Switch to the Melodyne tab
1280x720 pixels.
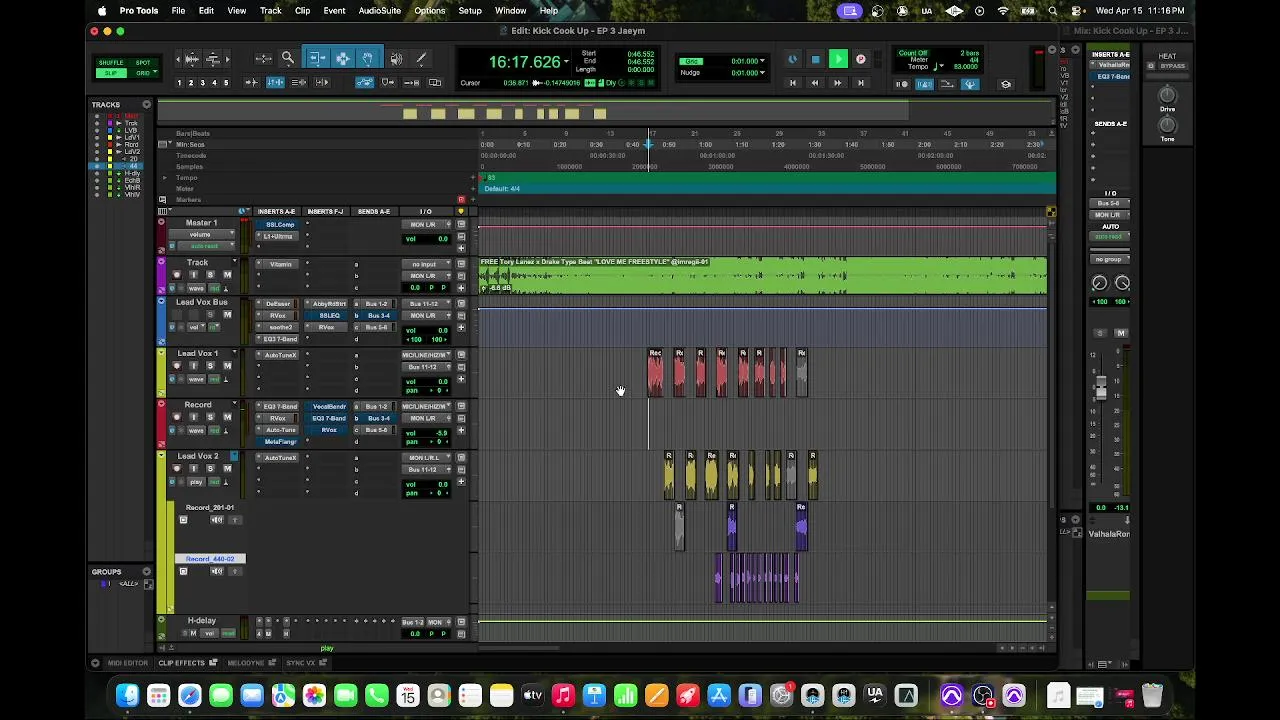[x=245, y=663]
